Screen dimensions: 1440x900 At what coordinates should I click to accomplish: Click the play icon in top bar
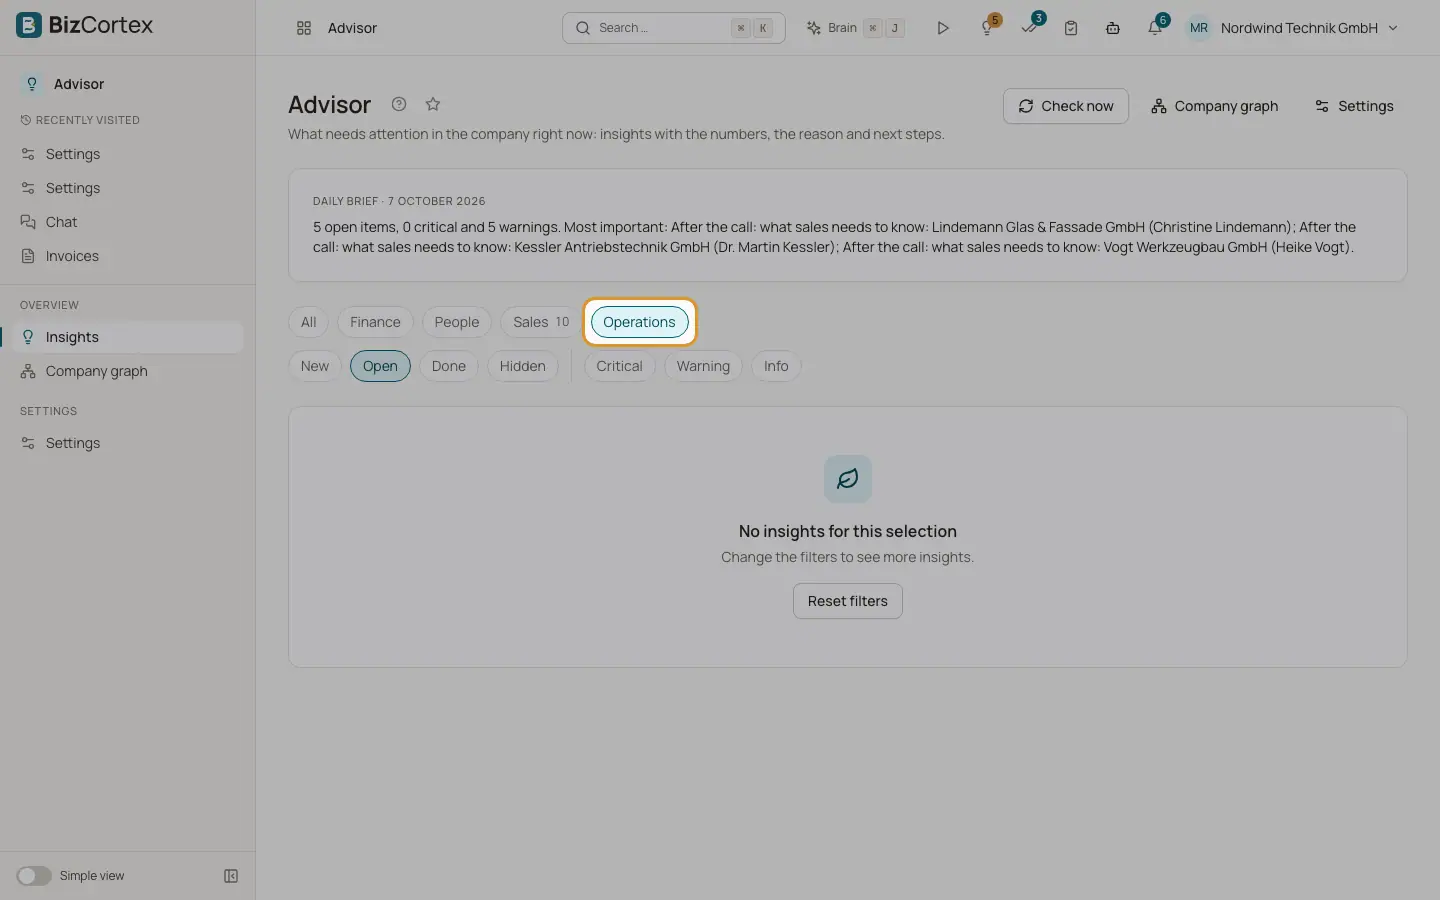point(942,28)
